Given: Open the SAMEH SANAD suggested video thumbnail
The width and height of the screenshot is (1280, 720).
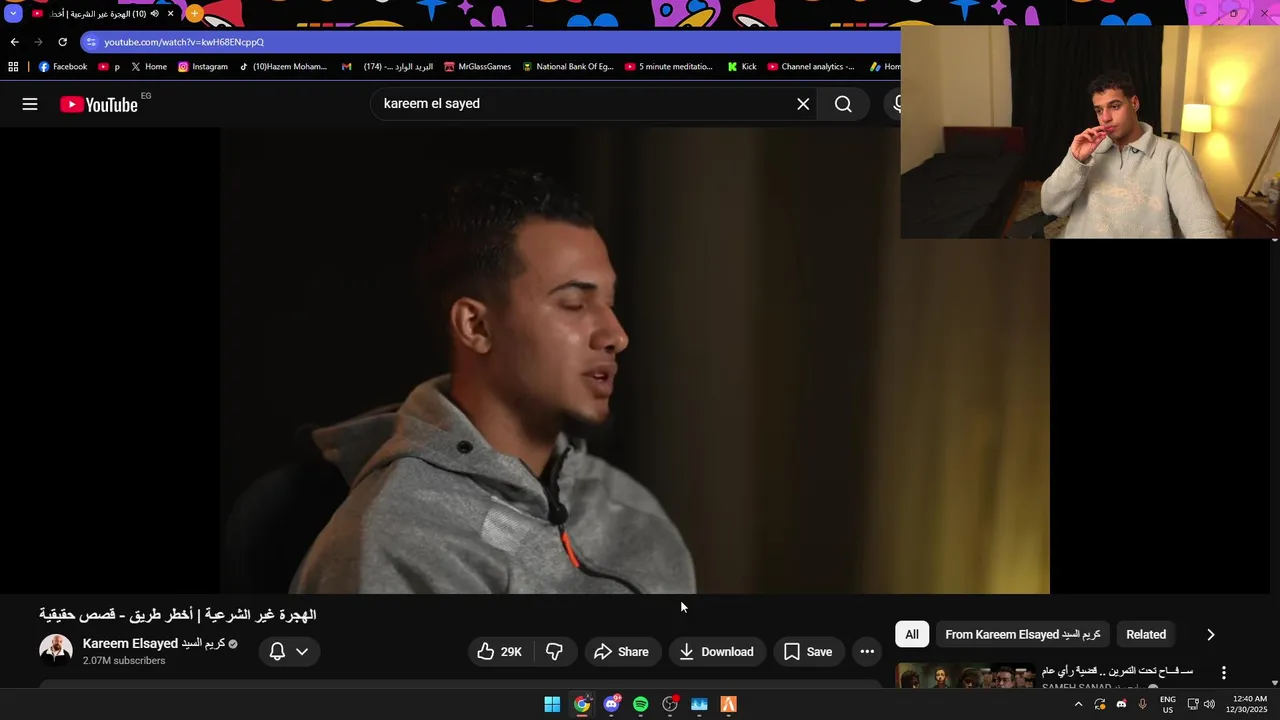Looking at the screenshot, I should pos(965,676).
